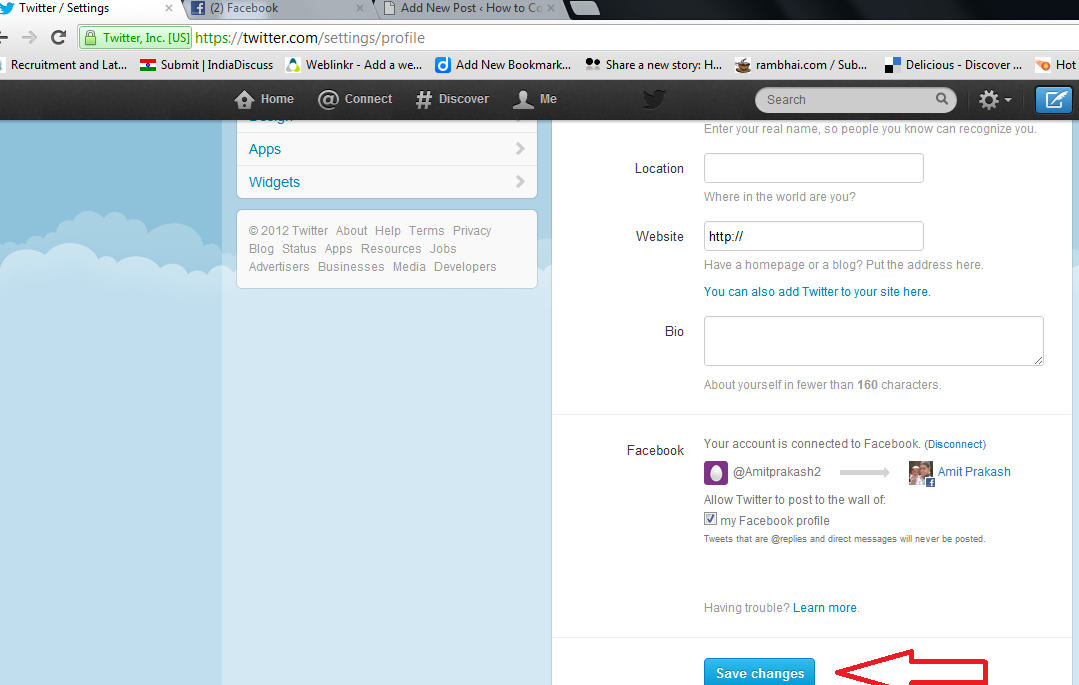Open the Weblinkr bookmark icon
Viewport: 1079px width, 685px height.
(x=293, y=65)
